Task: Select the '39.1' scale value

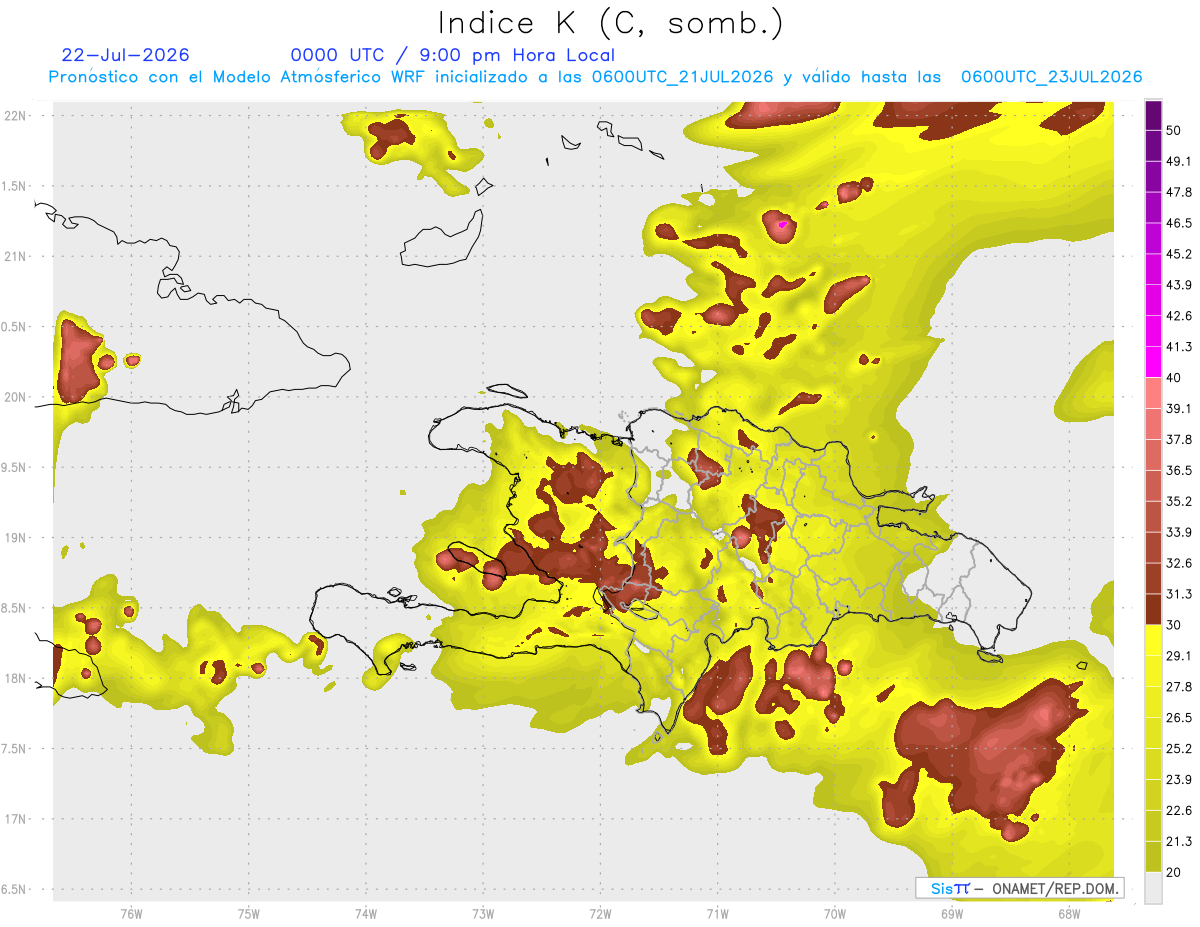Action: [1179, 409]
